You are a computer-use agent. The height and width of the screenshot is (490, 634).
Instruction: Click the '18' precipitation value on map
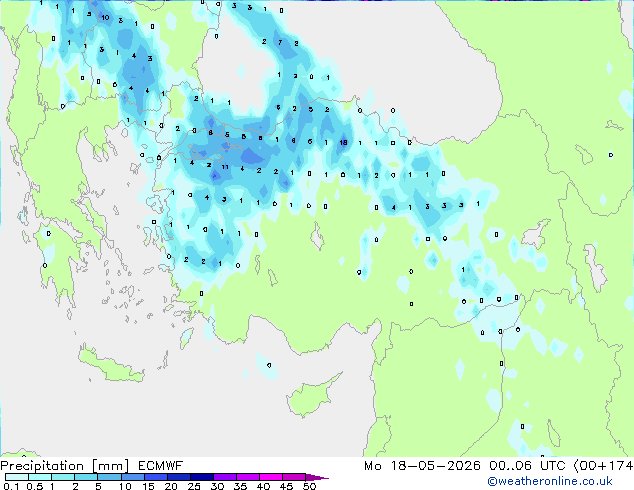(x=343, y=142)
